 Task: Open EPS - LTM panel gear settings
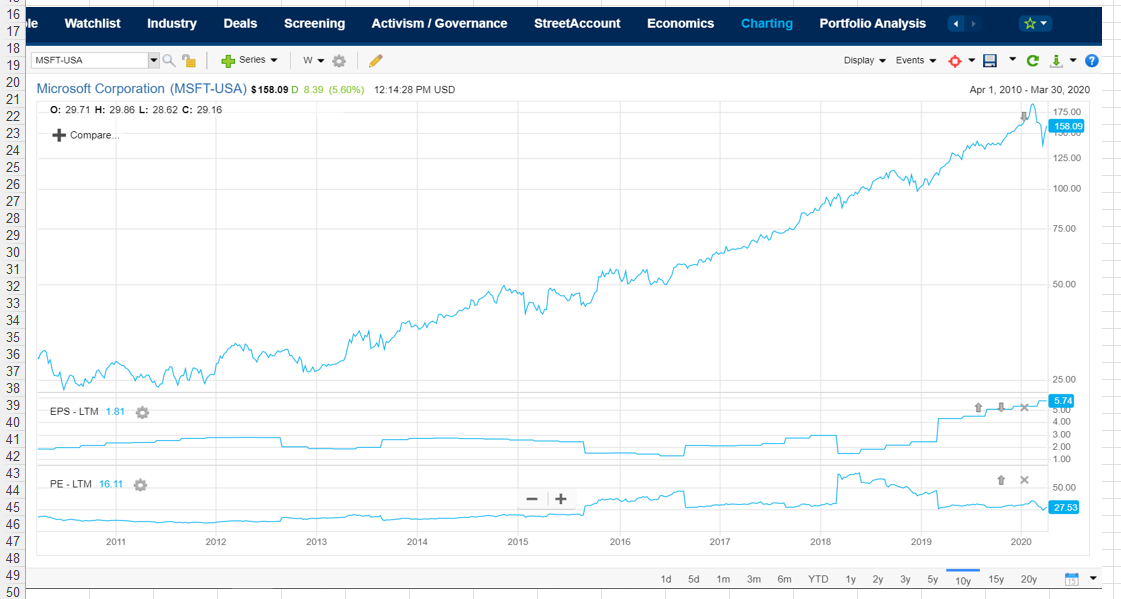(x=142, y=412)
